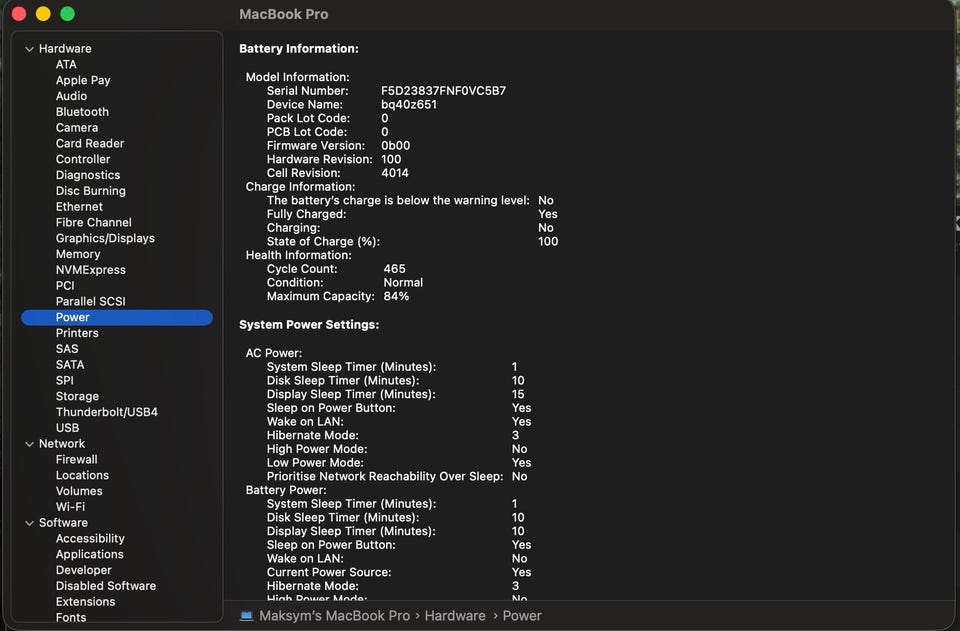
Task: Click Maximum Capacity value 84%
Action: (x=396, y=297)
